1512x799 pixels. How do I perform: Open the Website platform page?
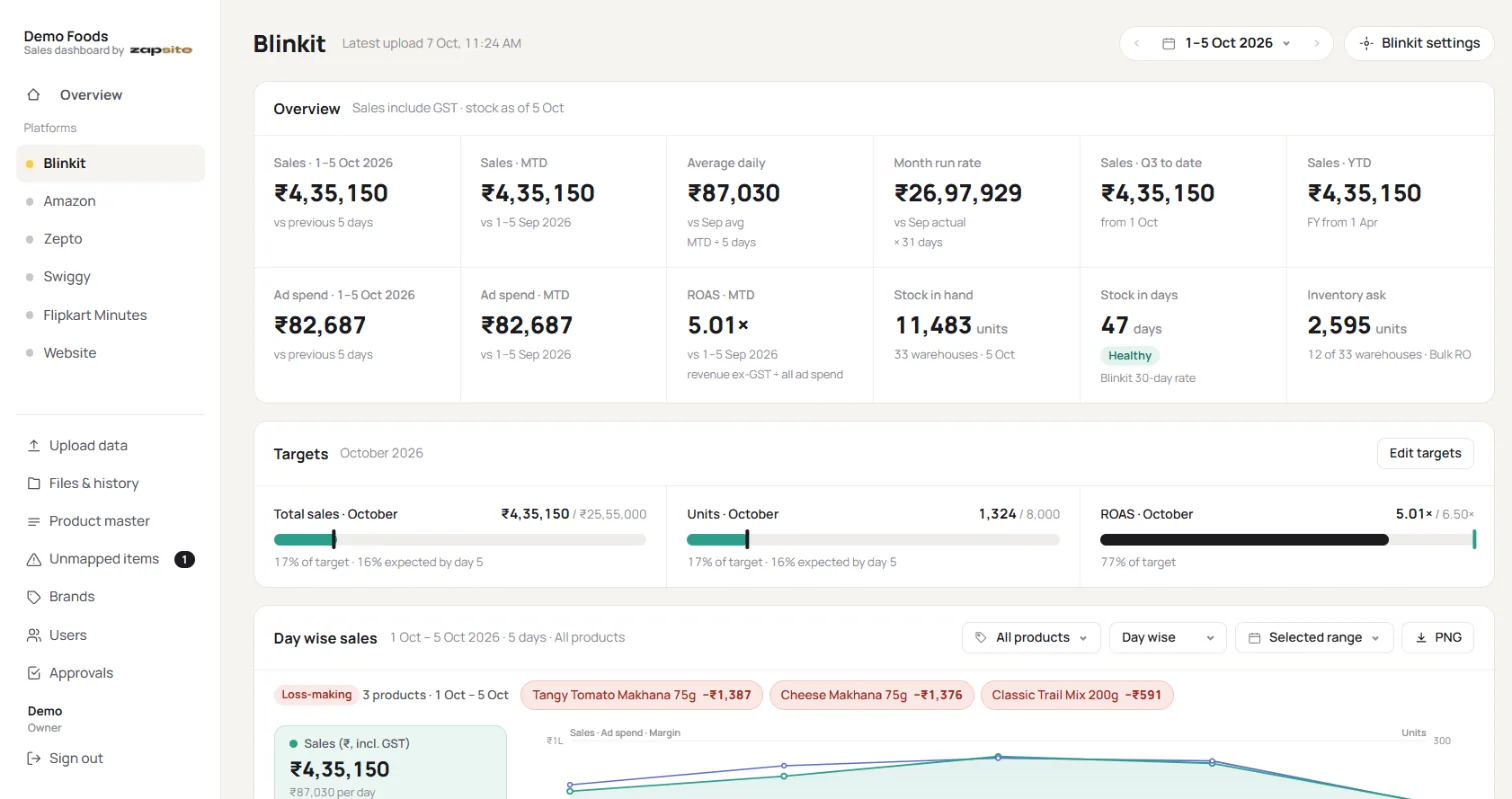110,354
